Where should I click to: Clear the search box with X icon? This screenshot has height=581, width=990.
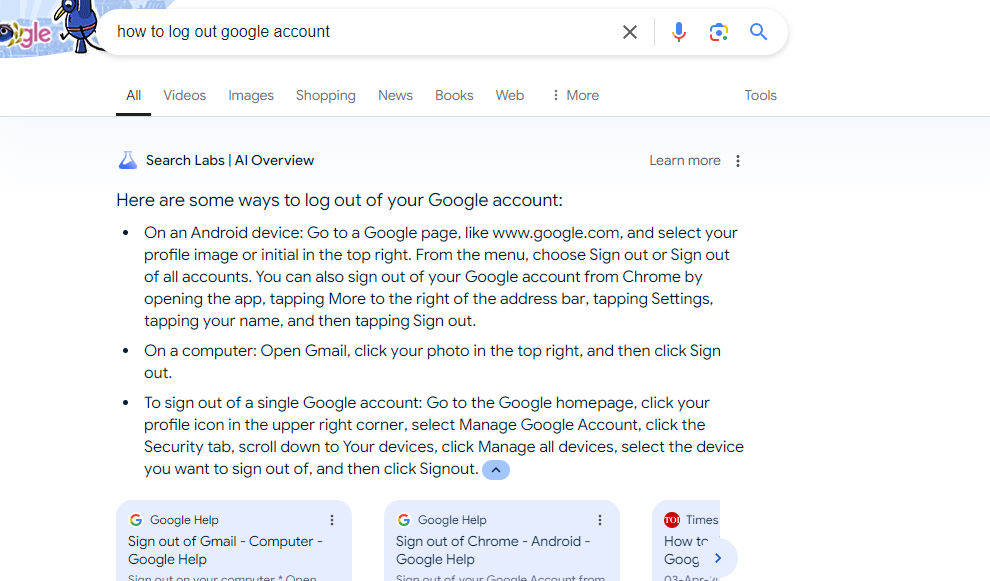click(629, 32)
